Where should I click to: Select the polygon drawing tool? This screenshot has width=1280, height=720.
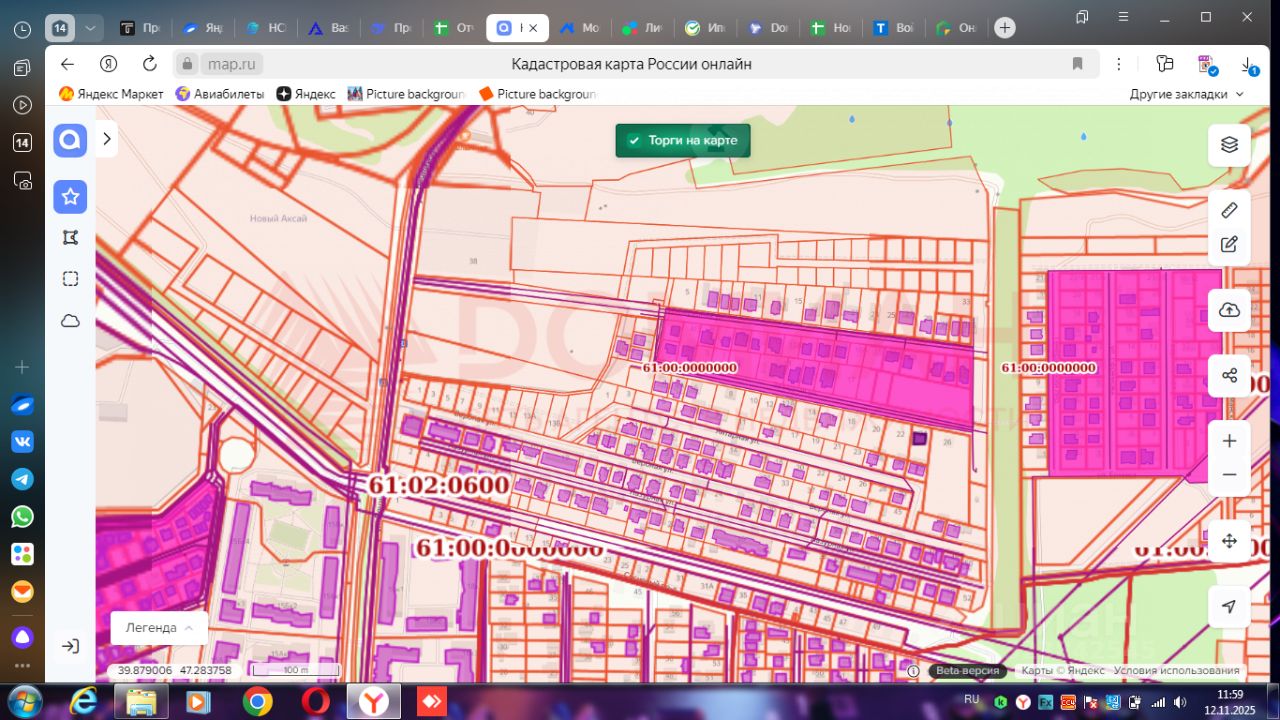pyautogui.click(x=70, y=238)
